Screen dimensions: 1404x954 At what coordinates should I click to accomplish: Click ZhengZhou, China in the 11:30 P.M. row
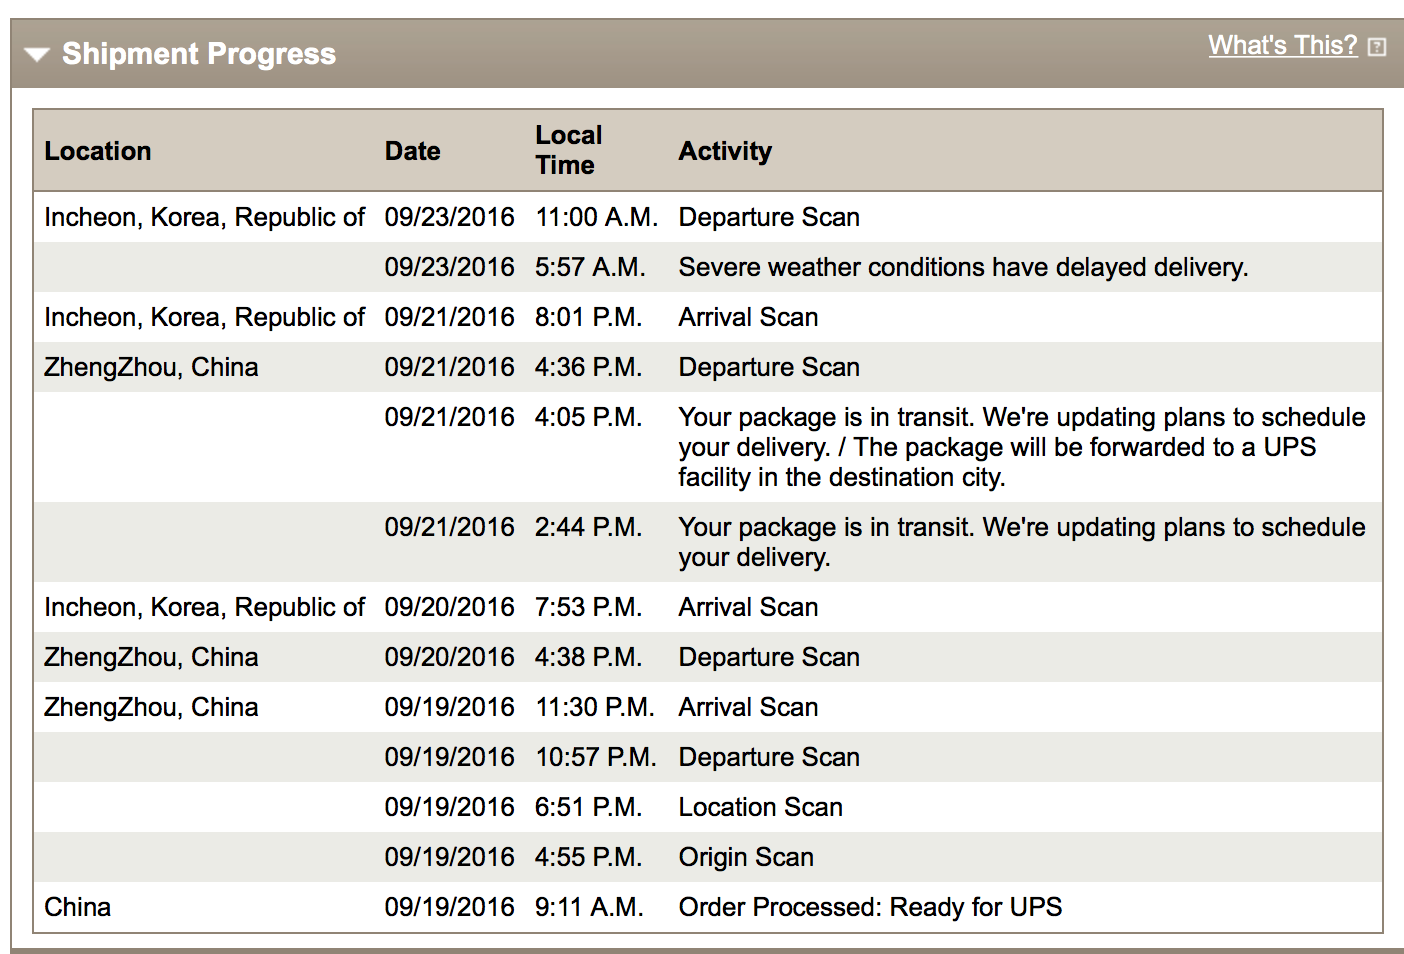151,707
